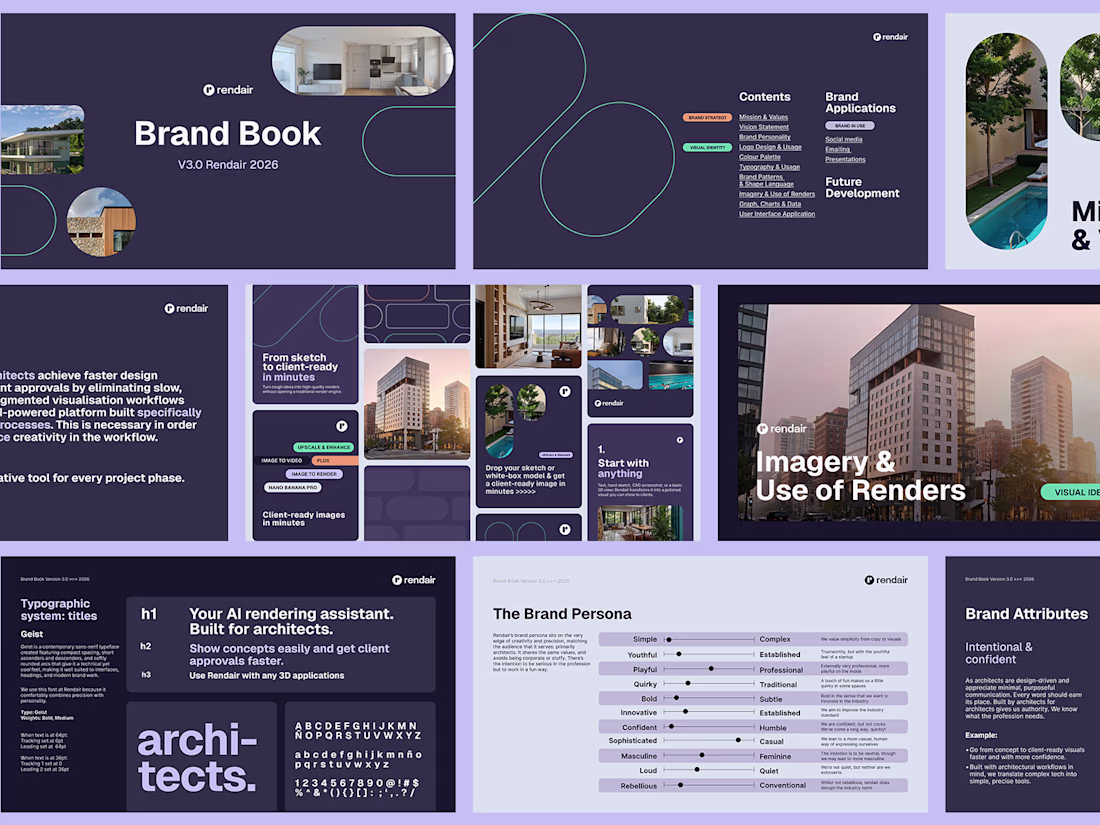Viewport: 1100px width, 825px height.
Task: Click the rendair logo on the Brand Persona slide
Action: coord(886,579)
